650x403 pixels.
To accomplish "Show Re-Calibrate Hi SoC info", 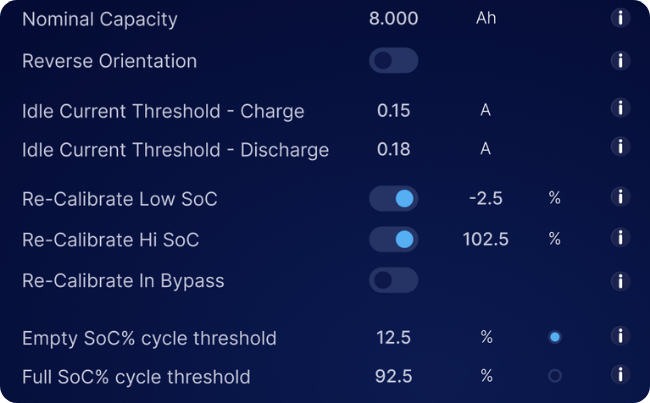I will click(620, 238).
